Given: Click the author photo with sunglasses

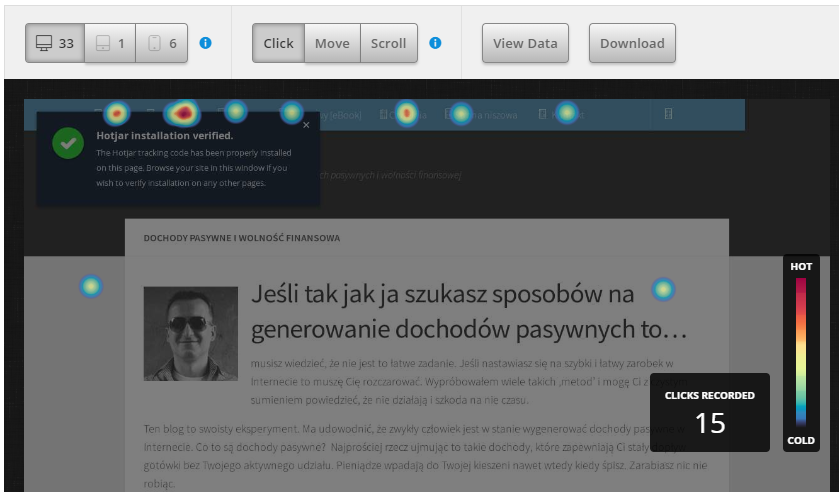Looking at the screenshot, I should click(x=190, y=334).
